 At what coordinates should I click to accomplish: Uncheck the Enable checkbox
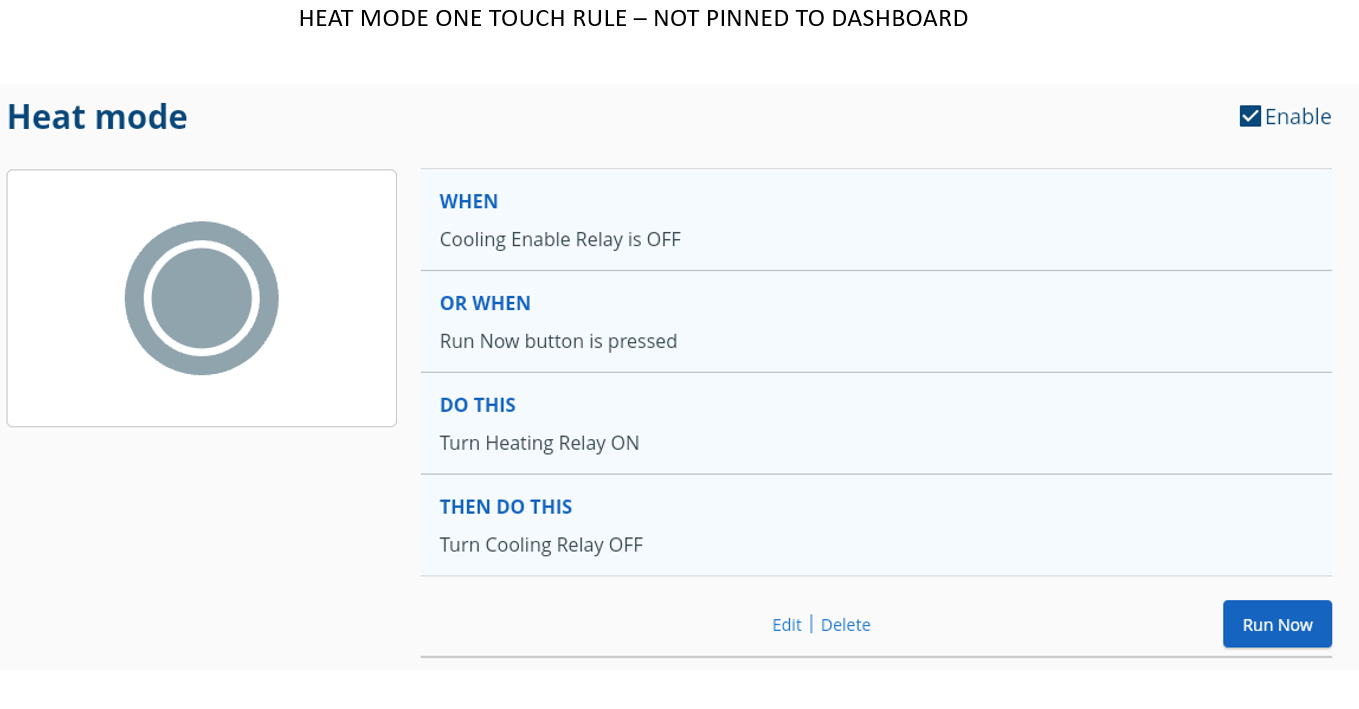[x=1250, y=117]
